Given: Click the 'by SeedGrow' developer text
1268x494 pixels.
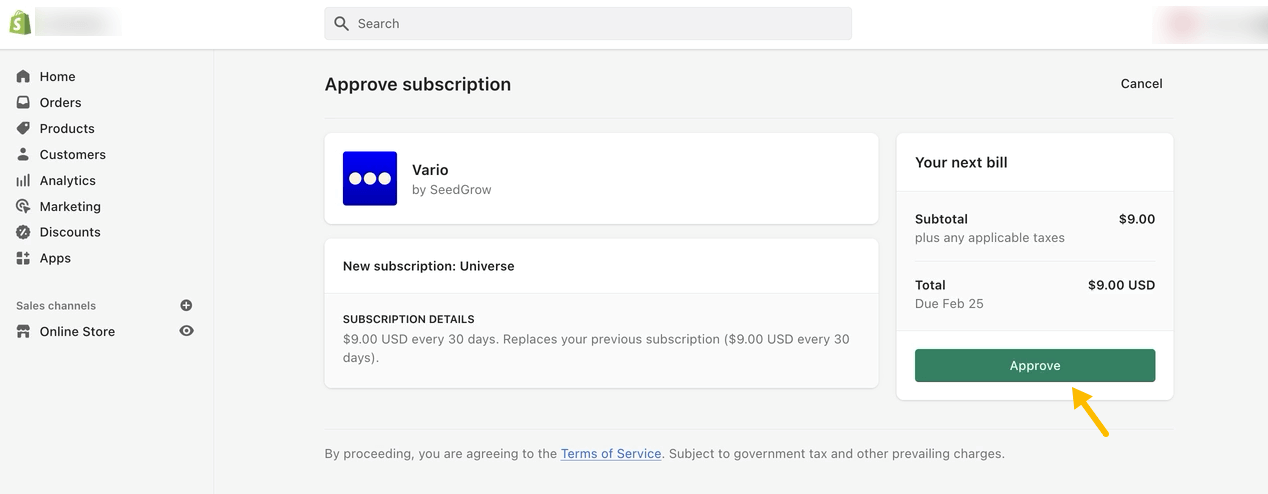Looking at the screenshot, I should click(452, 189).
